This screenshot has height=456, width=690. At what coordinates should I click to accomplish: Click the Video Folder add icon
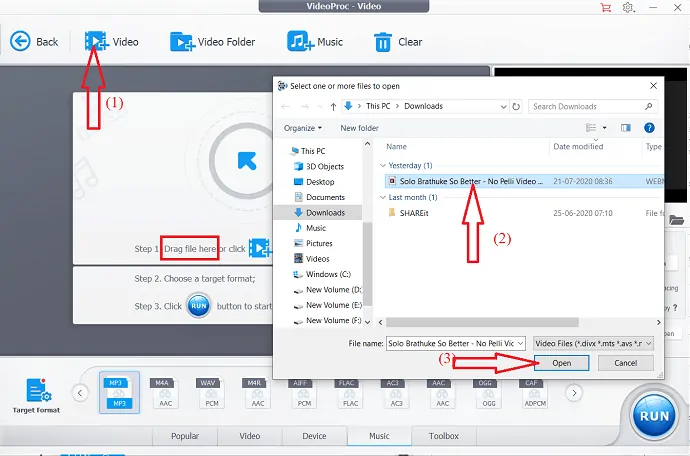[181, 42]
